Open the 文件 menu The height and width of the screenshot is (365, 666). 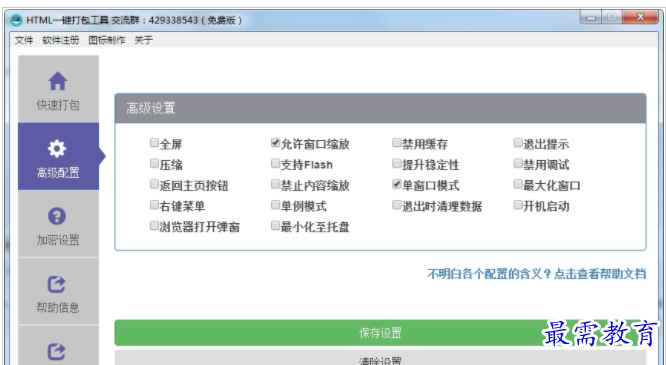pos(24,40)
